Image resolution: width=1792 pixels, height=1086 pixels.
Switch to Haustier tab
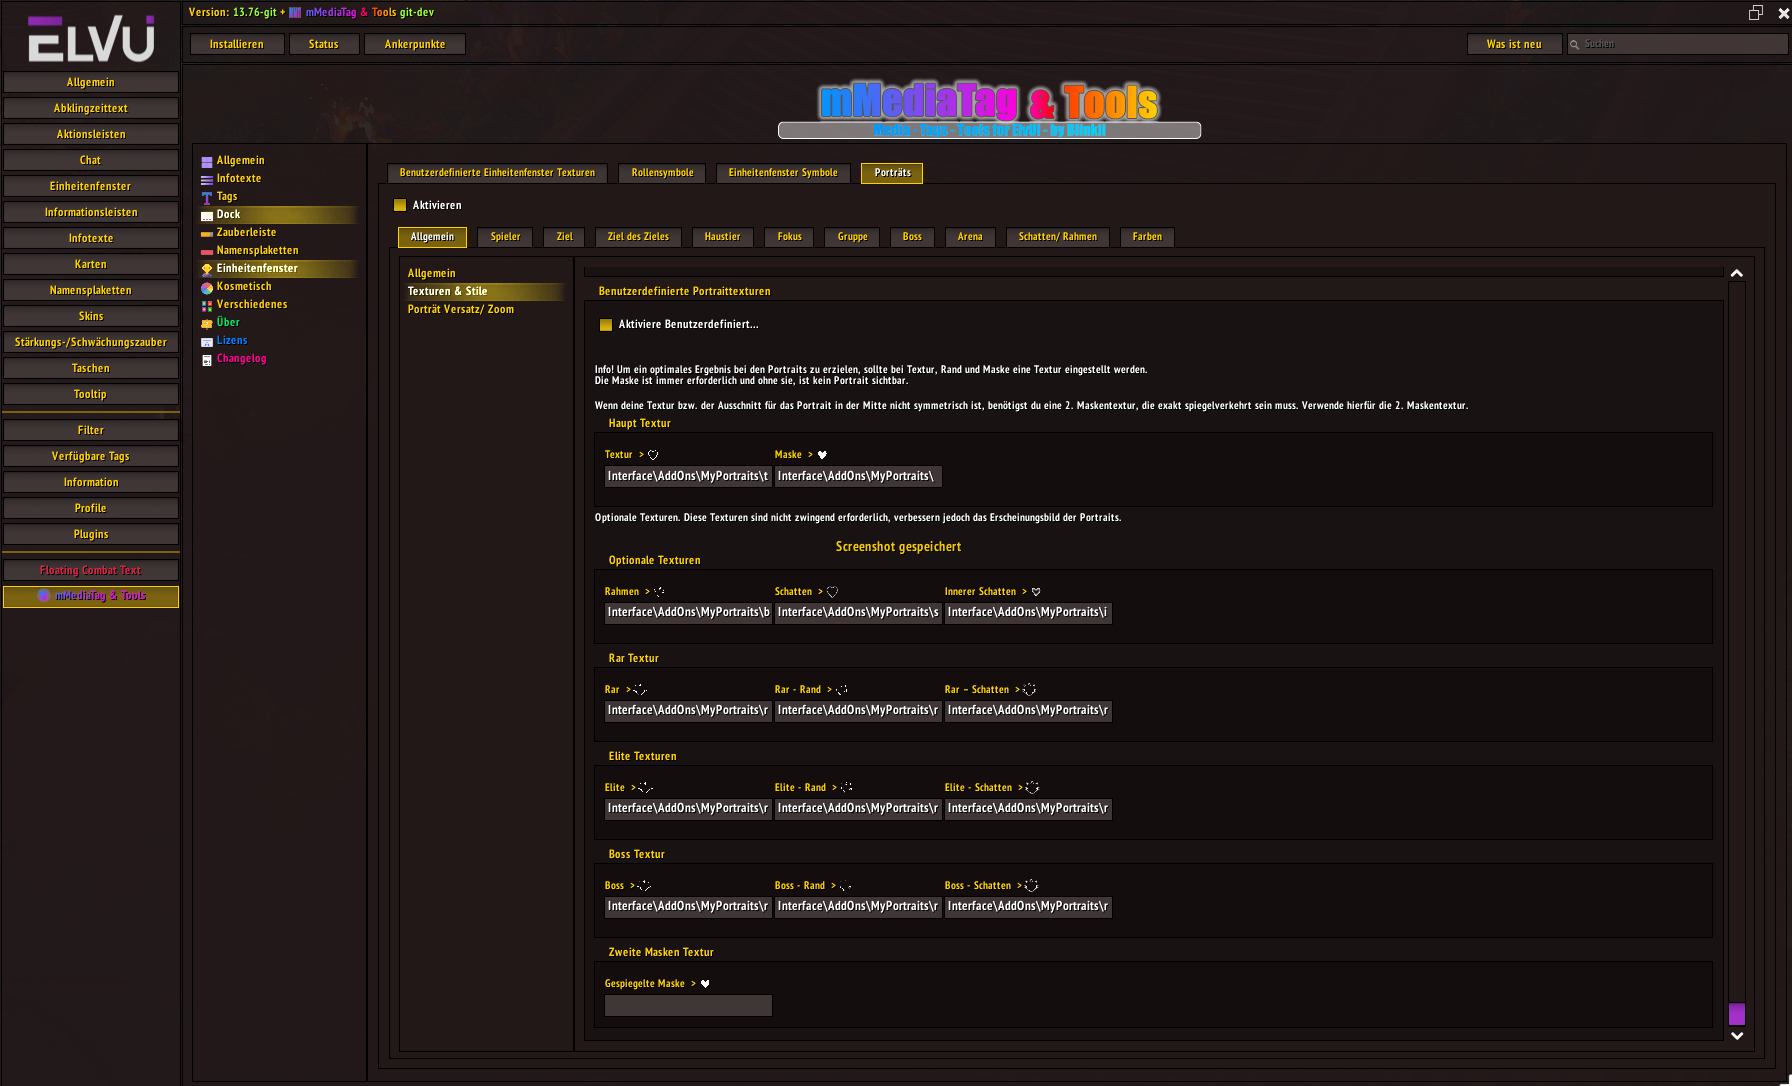722,237
